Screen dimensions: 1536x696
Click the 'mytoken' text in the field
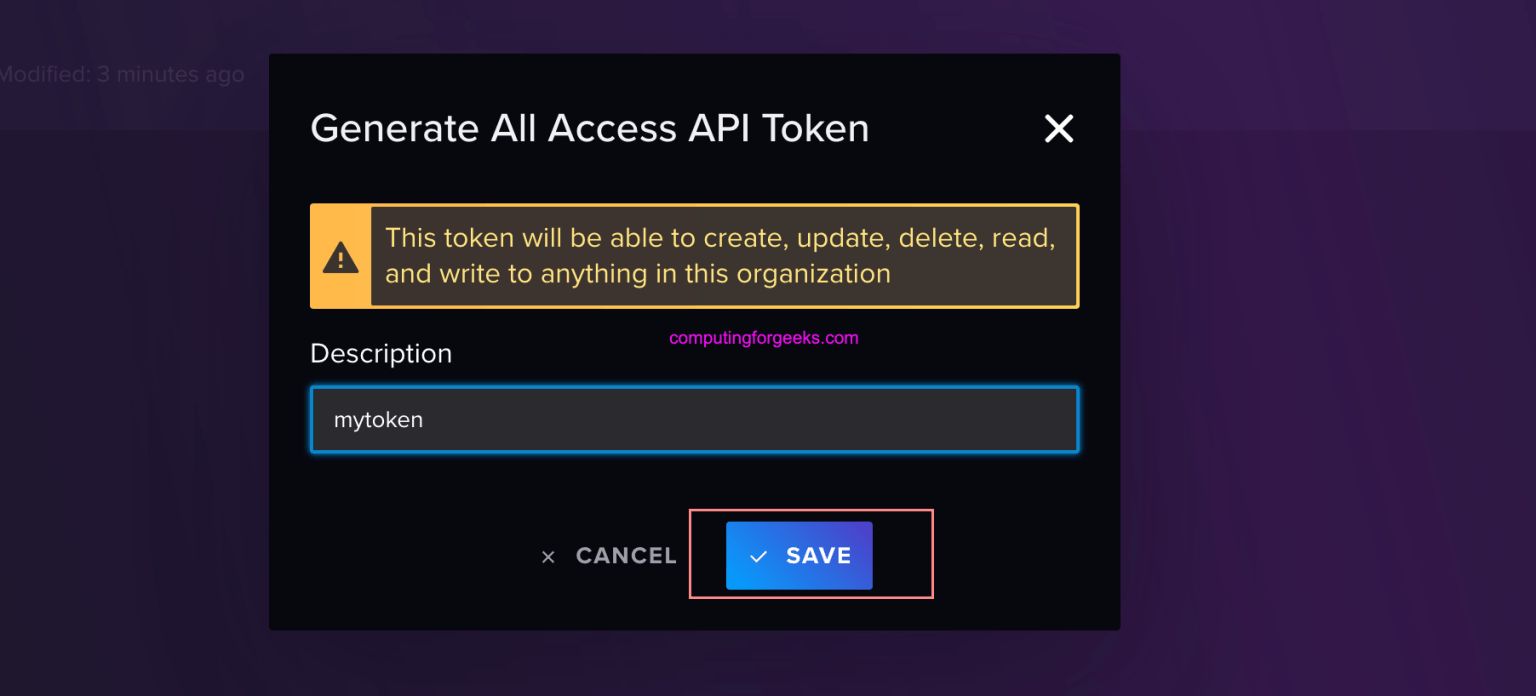(x=378, y=420)
